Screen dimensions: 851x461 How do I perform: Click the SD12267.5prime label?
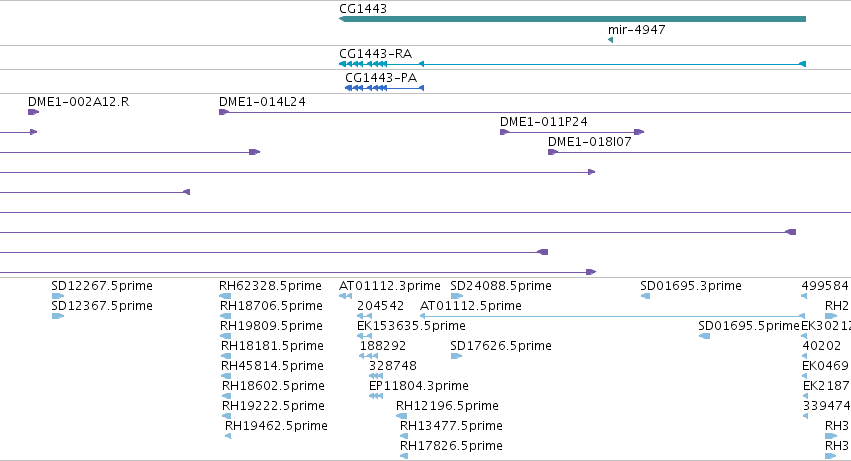pyautogui.click(x=102, y=286)
